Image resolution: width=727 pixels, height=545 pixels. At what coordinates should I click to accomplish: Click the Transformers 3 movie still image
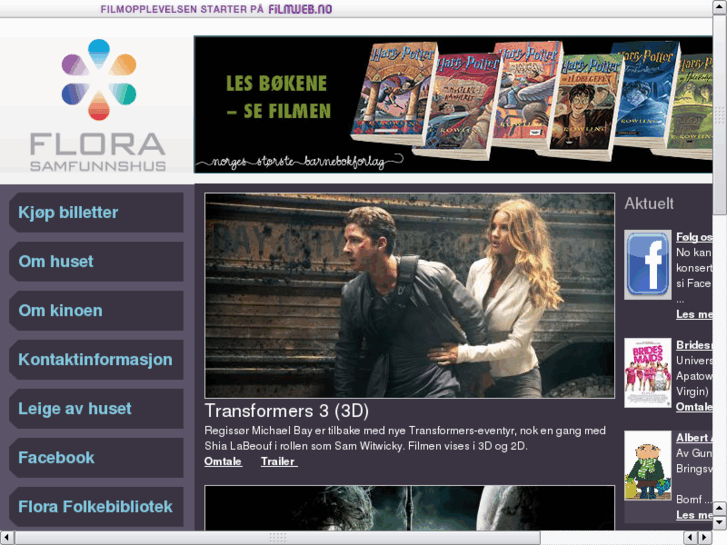(x=409, y=295)
